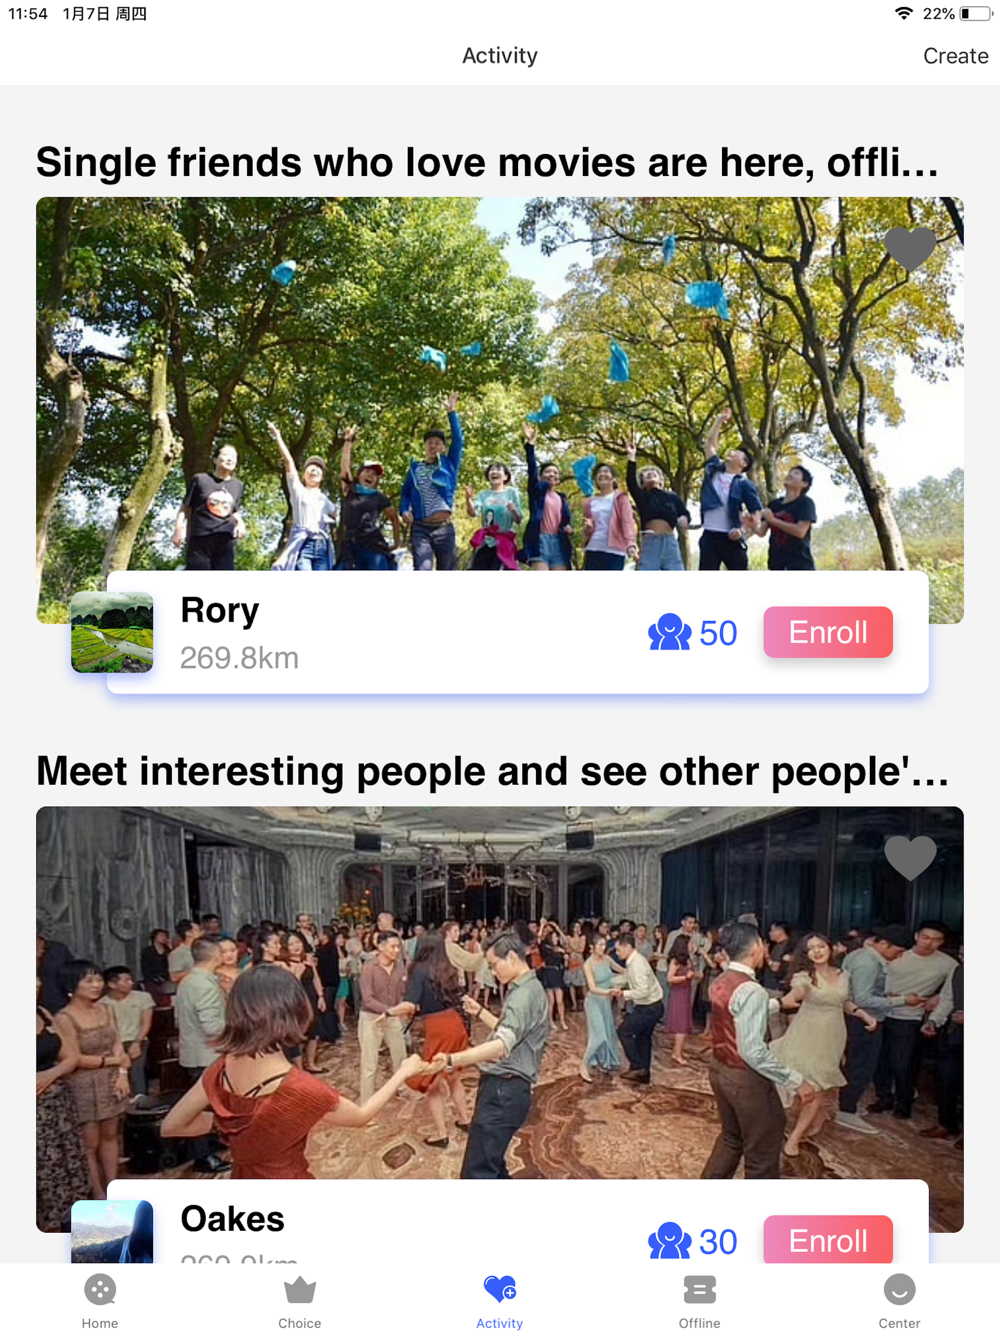Viewport: 1000px width, 1334px height.
Task: Open the Home tab icon
Action: (x=100, y=1290)
